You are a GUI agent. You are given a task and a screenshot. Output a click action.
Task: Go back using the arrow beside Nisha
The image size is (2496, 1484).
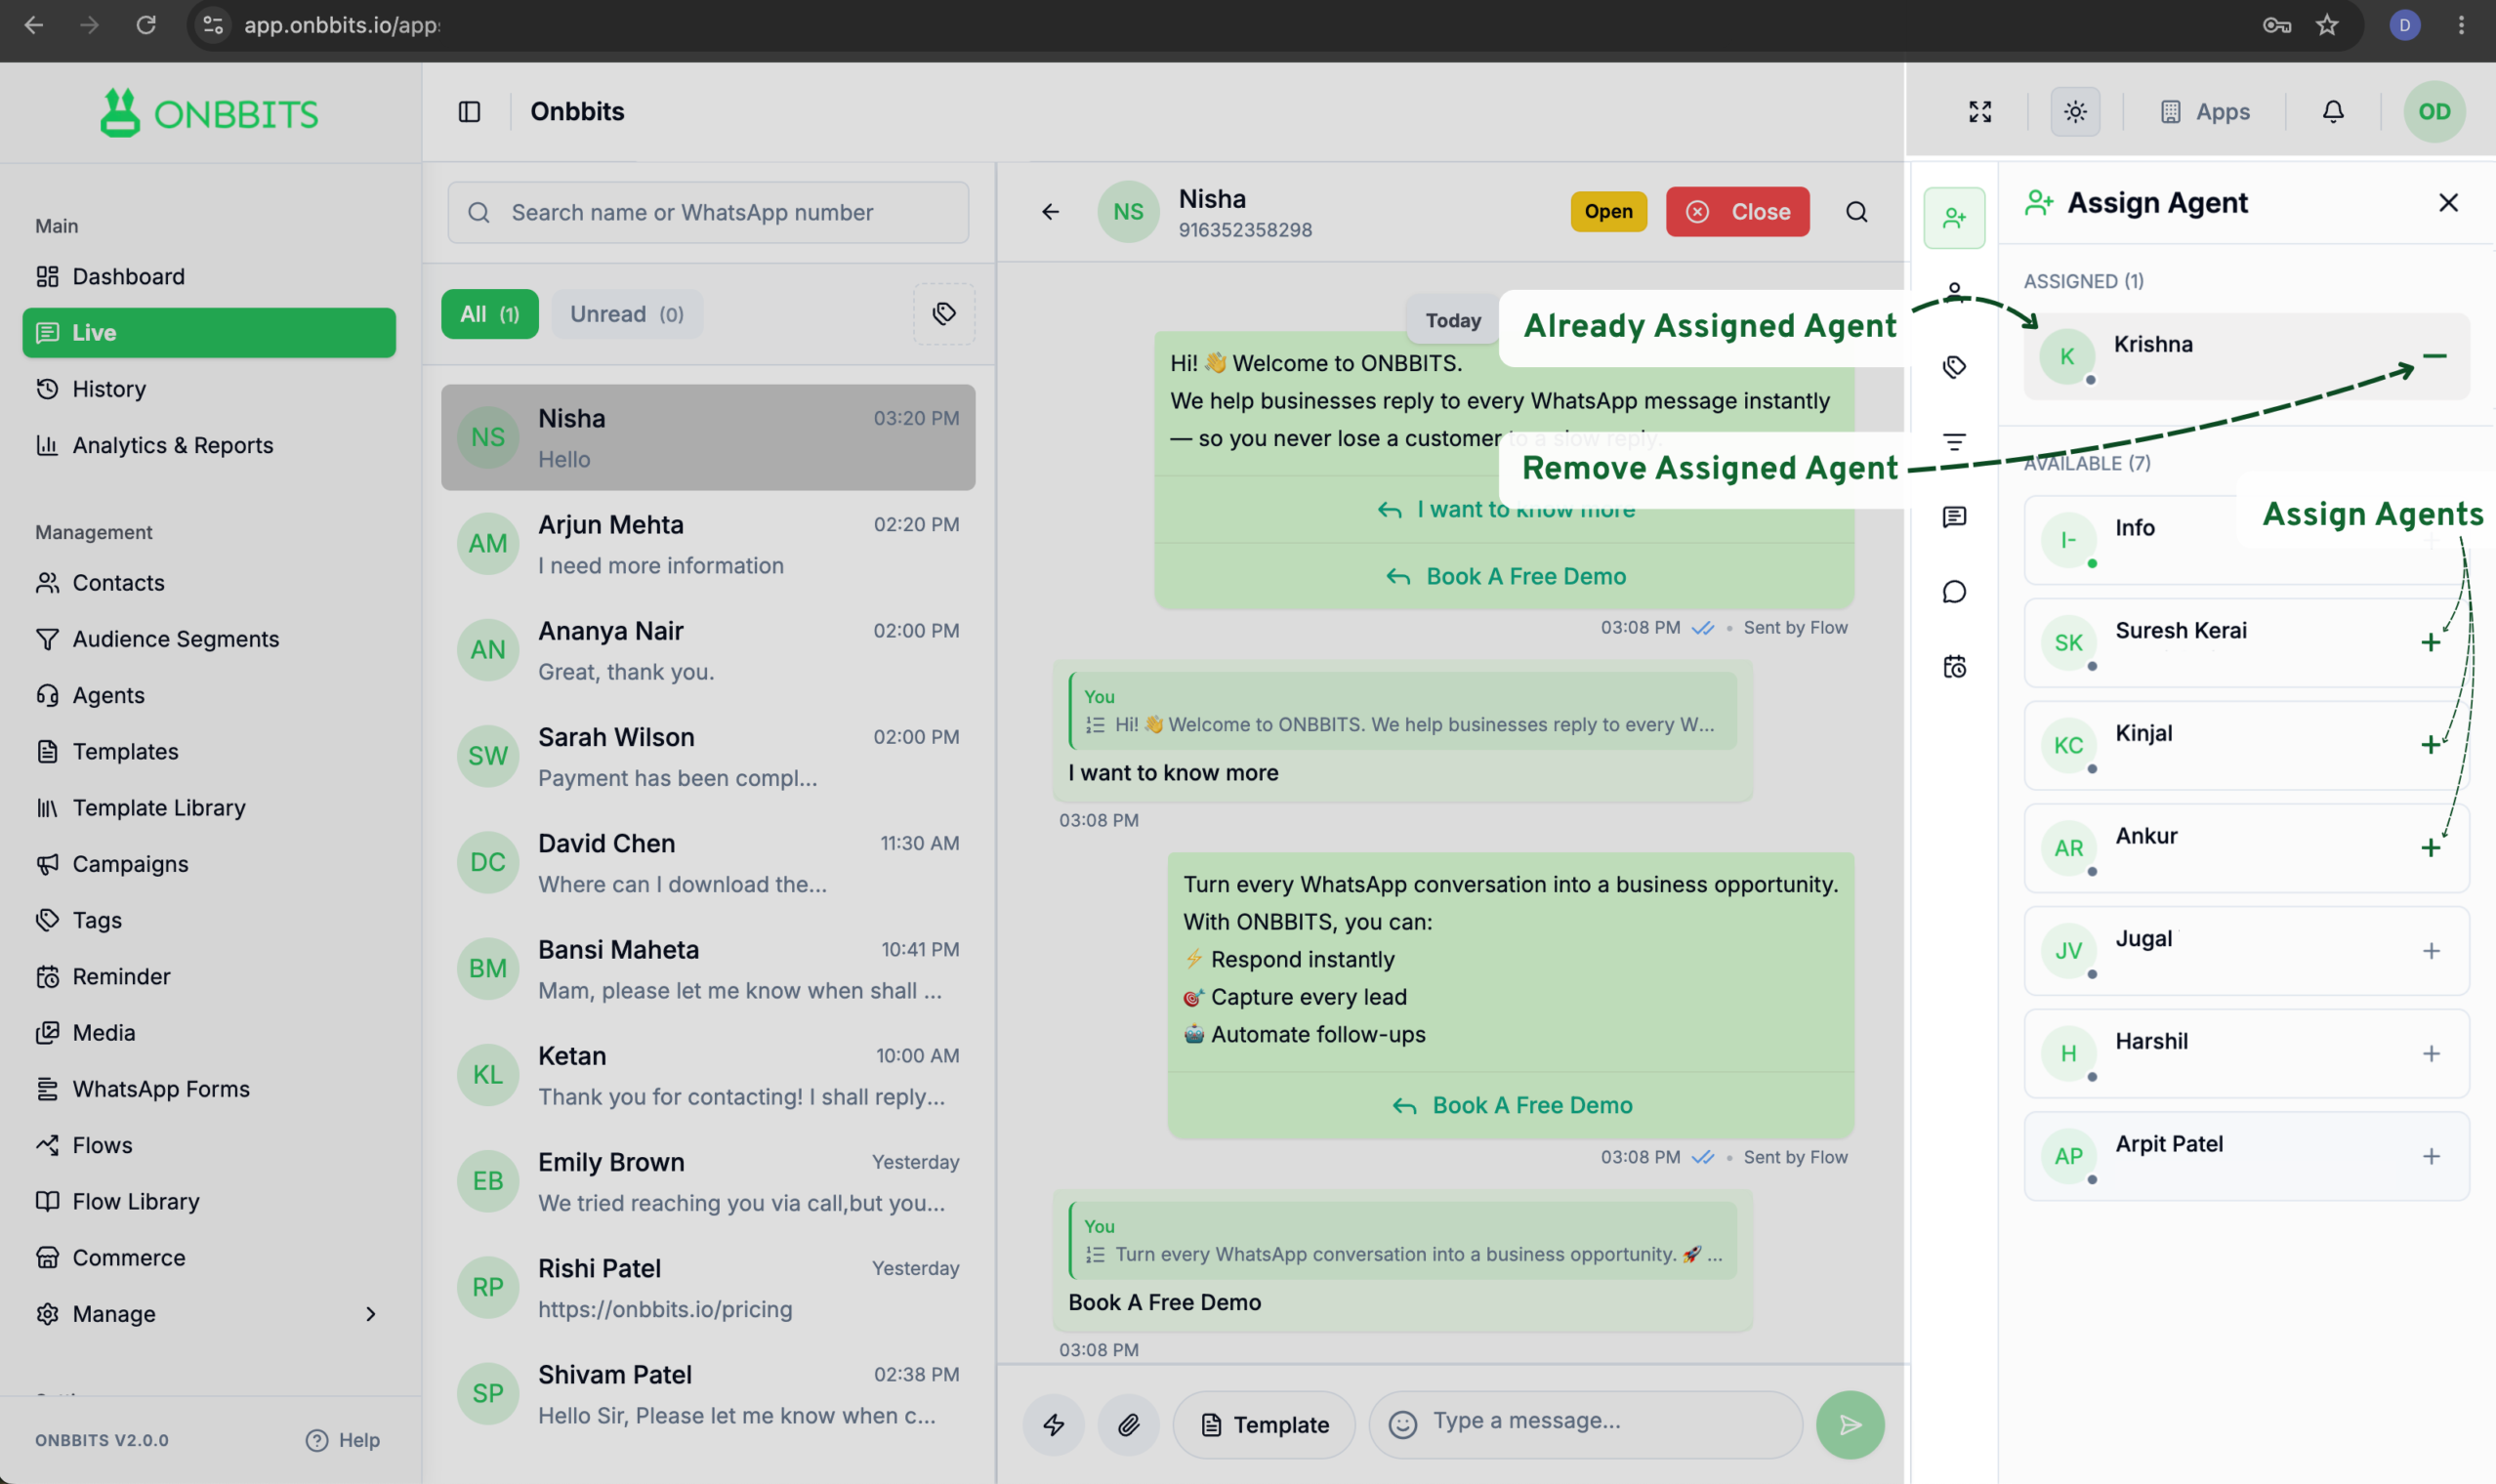1050,211
